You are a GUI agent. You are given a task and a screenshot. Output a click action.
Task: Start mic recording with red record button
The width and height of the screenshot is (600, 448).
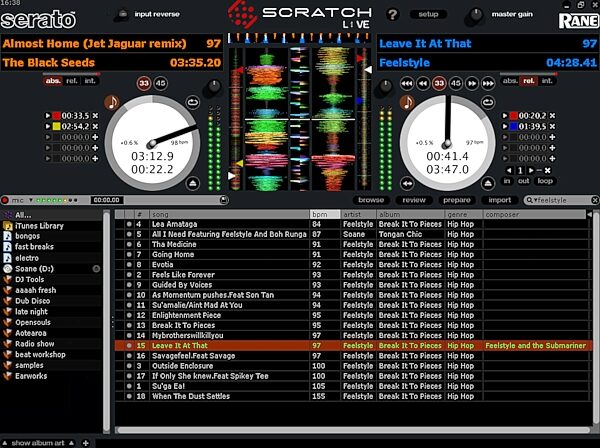coord(5,200)
